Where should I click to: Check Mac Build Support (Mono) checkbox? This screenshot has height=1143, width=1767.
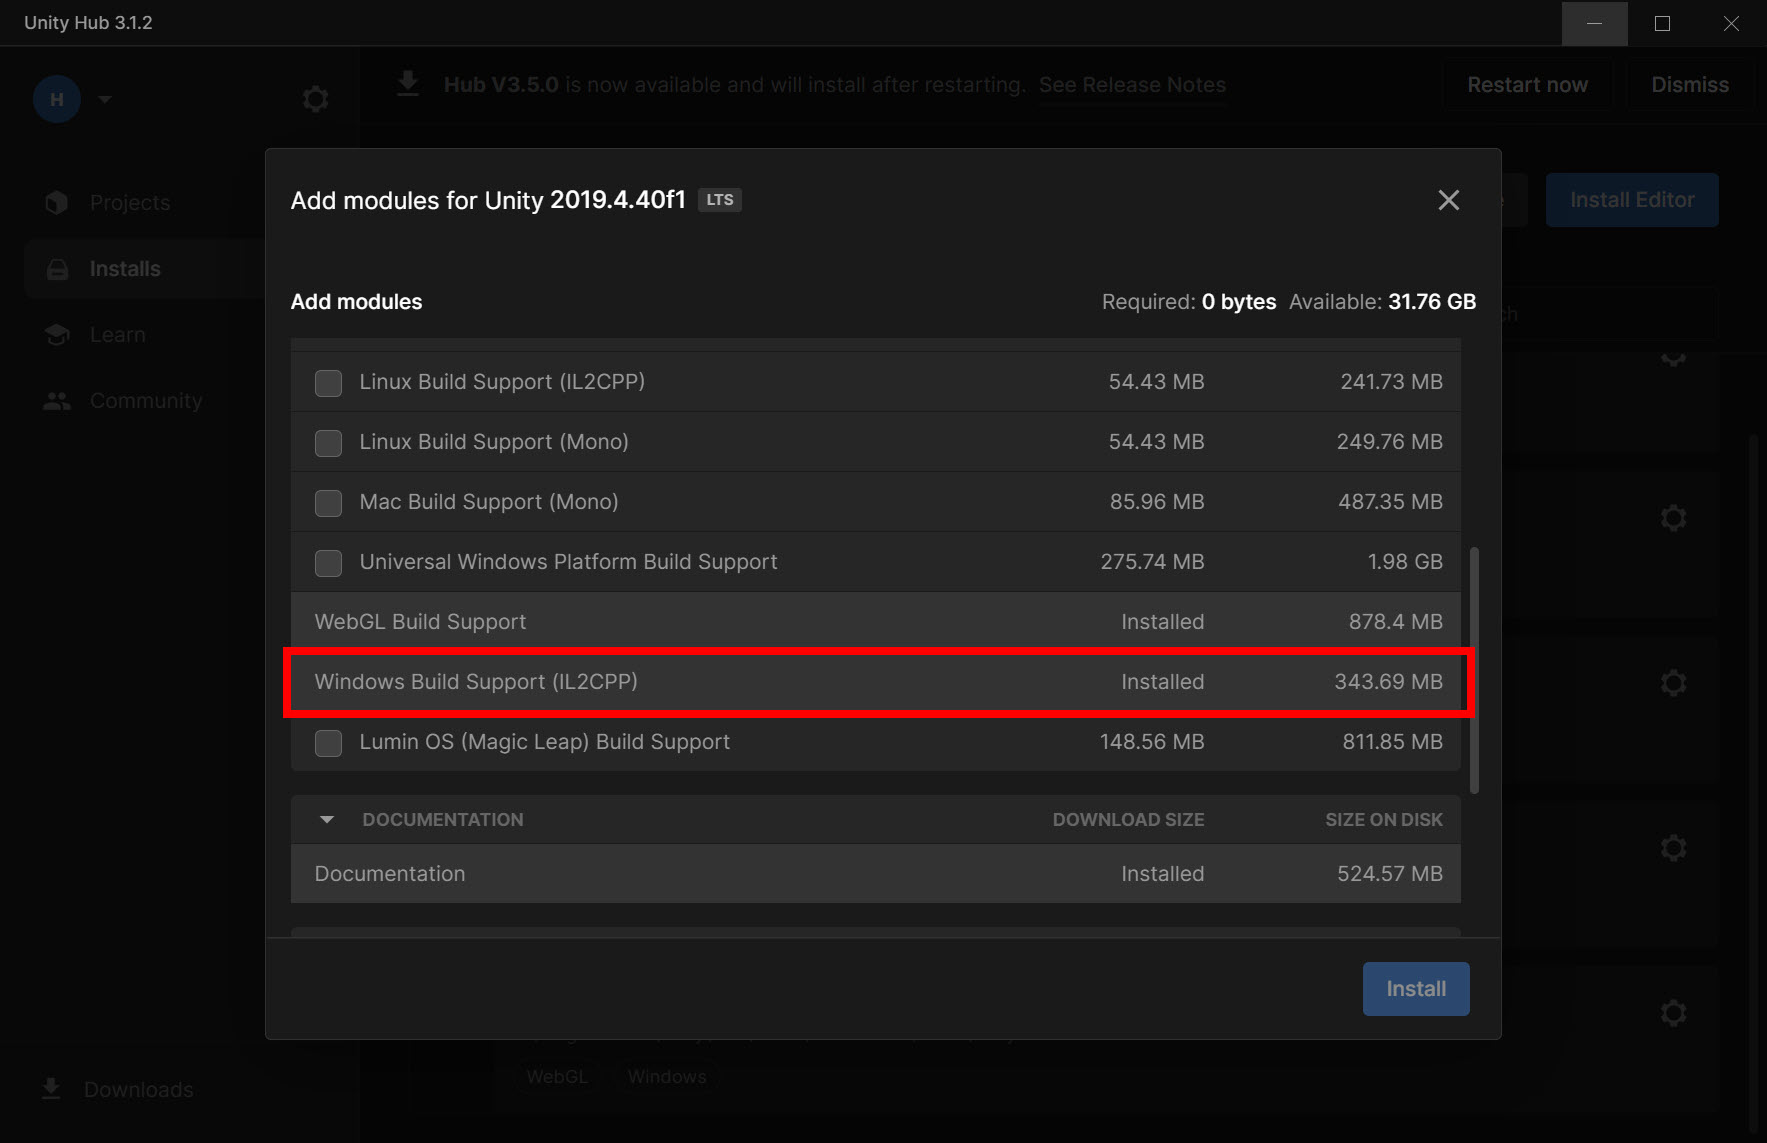point(328,503)
